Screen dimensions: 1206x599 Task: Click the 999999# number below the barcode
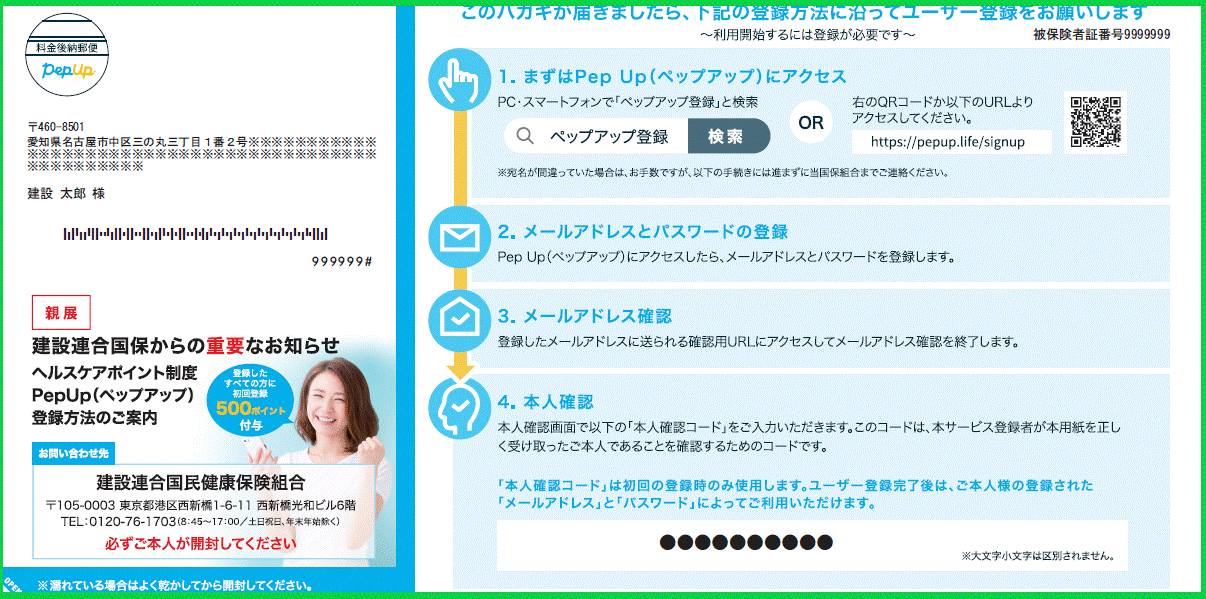tap(342, 261)
